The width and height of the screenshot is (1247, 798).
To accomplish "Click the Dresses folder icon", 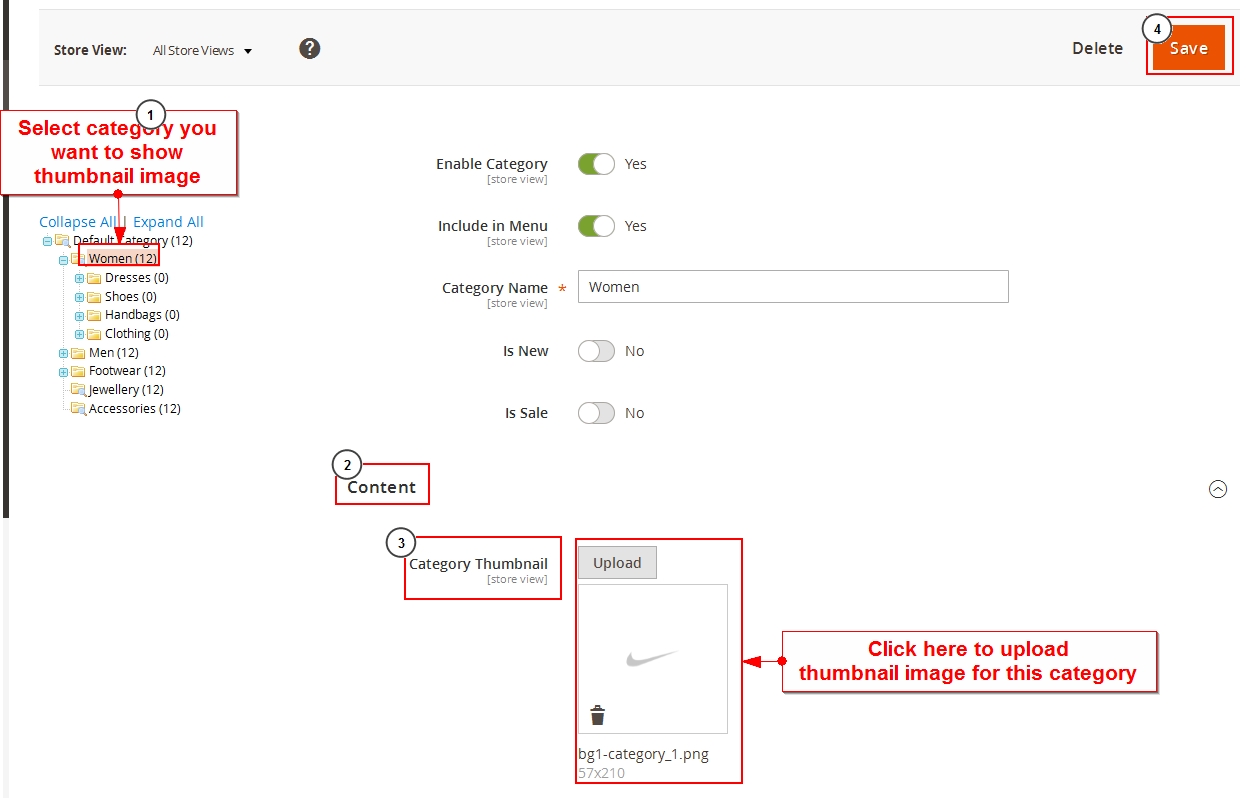I will (x=94, y=278).
